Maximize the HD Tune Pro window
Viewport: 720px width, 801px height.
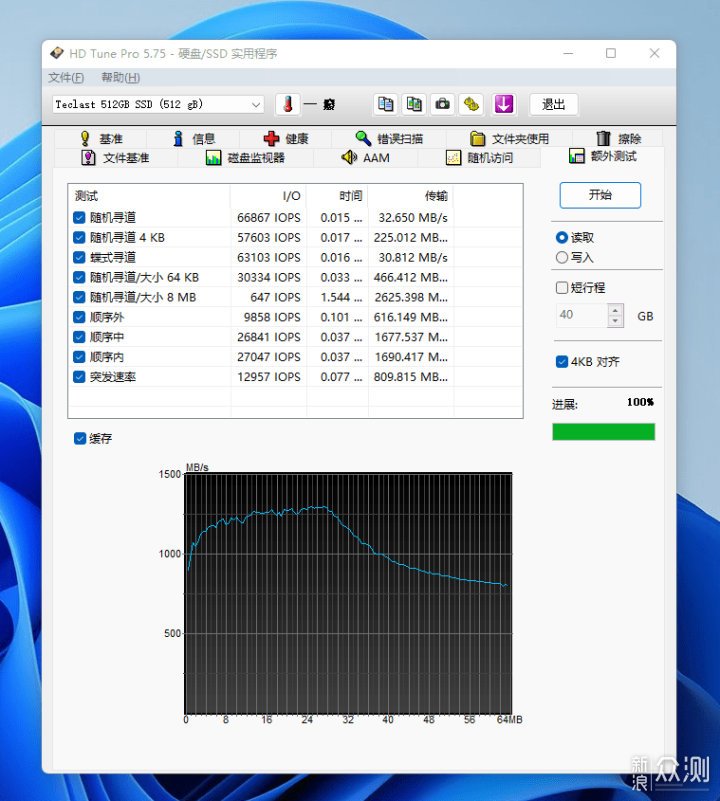[611, 53]
